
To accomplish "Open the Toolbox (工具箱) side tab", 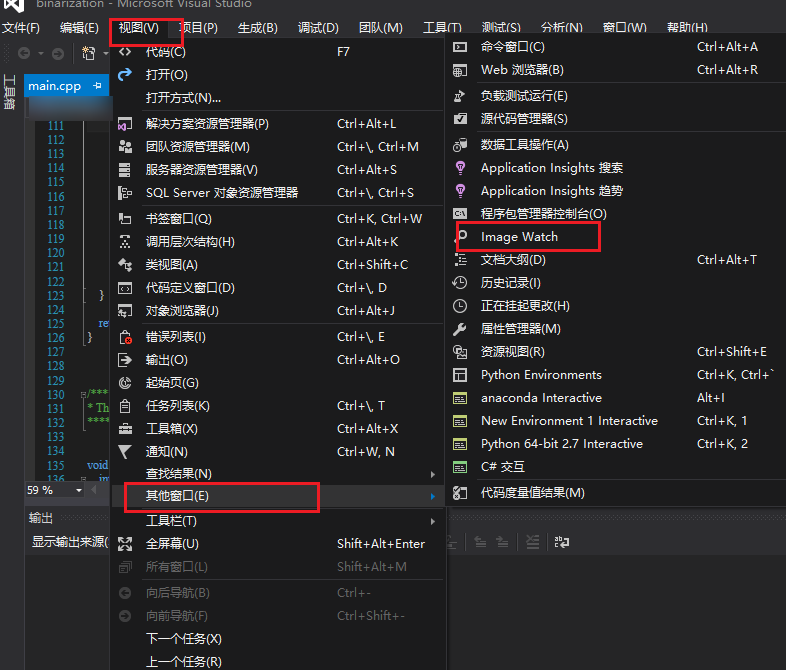I will pos(9,92).
